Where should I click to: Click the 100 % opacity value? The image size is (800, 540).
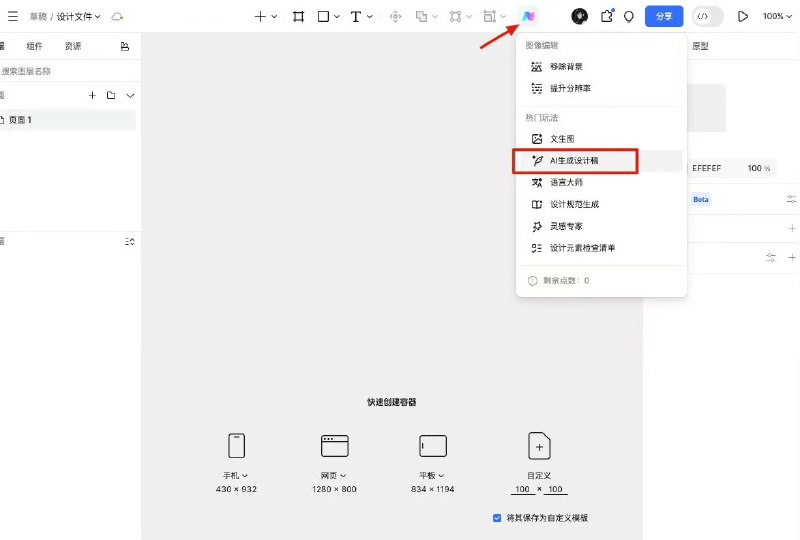759,168
